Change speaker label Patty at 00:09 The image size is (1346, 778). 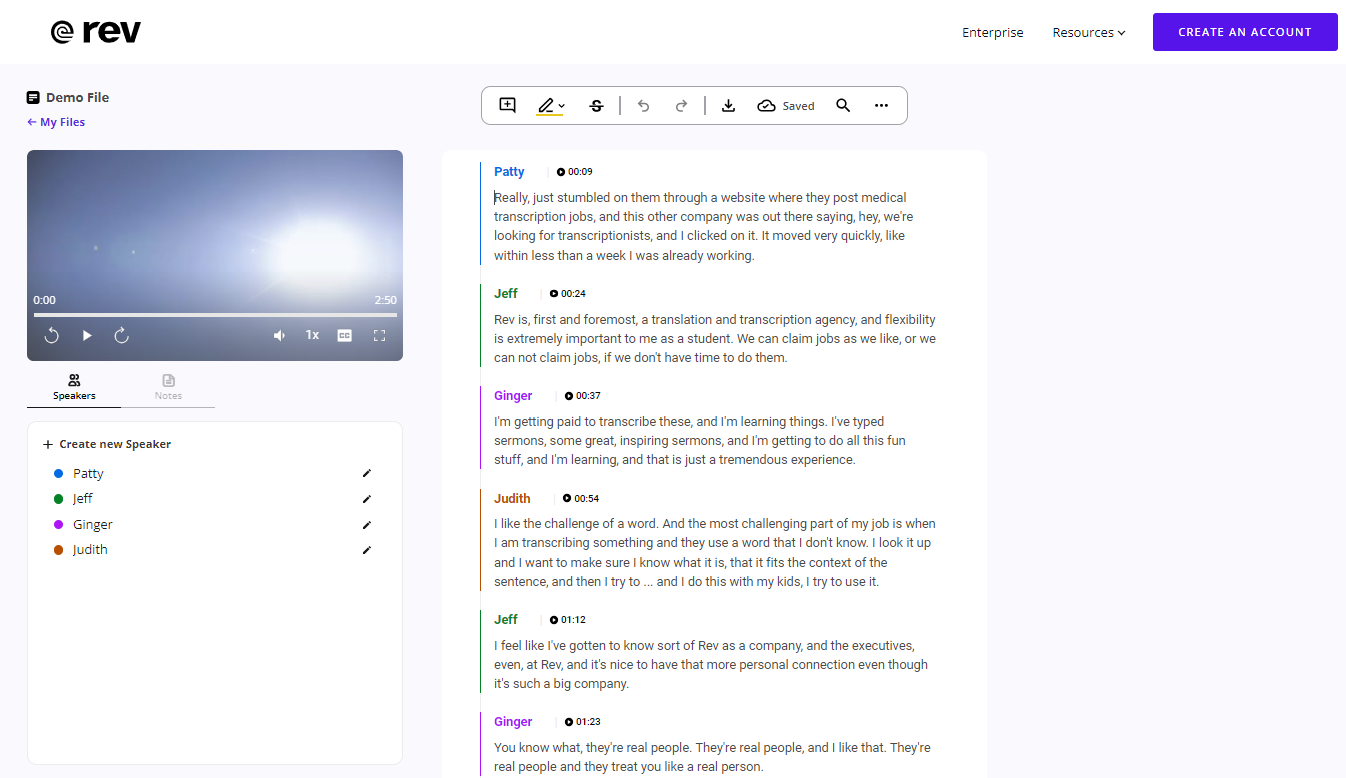pos(509,172)
